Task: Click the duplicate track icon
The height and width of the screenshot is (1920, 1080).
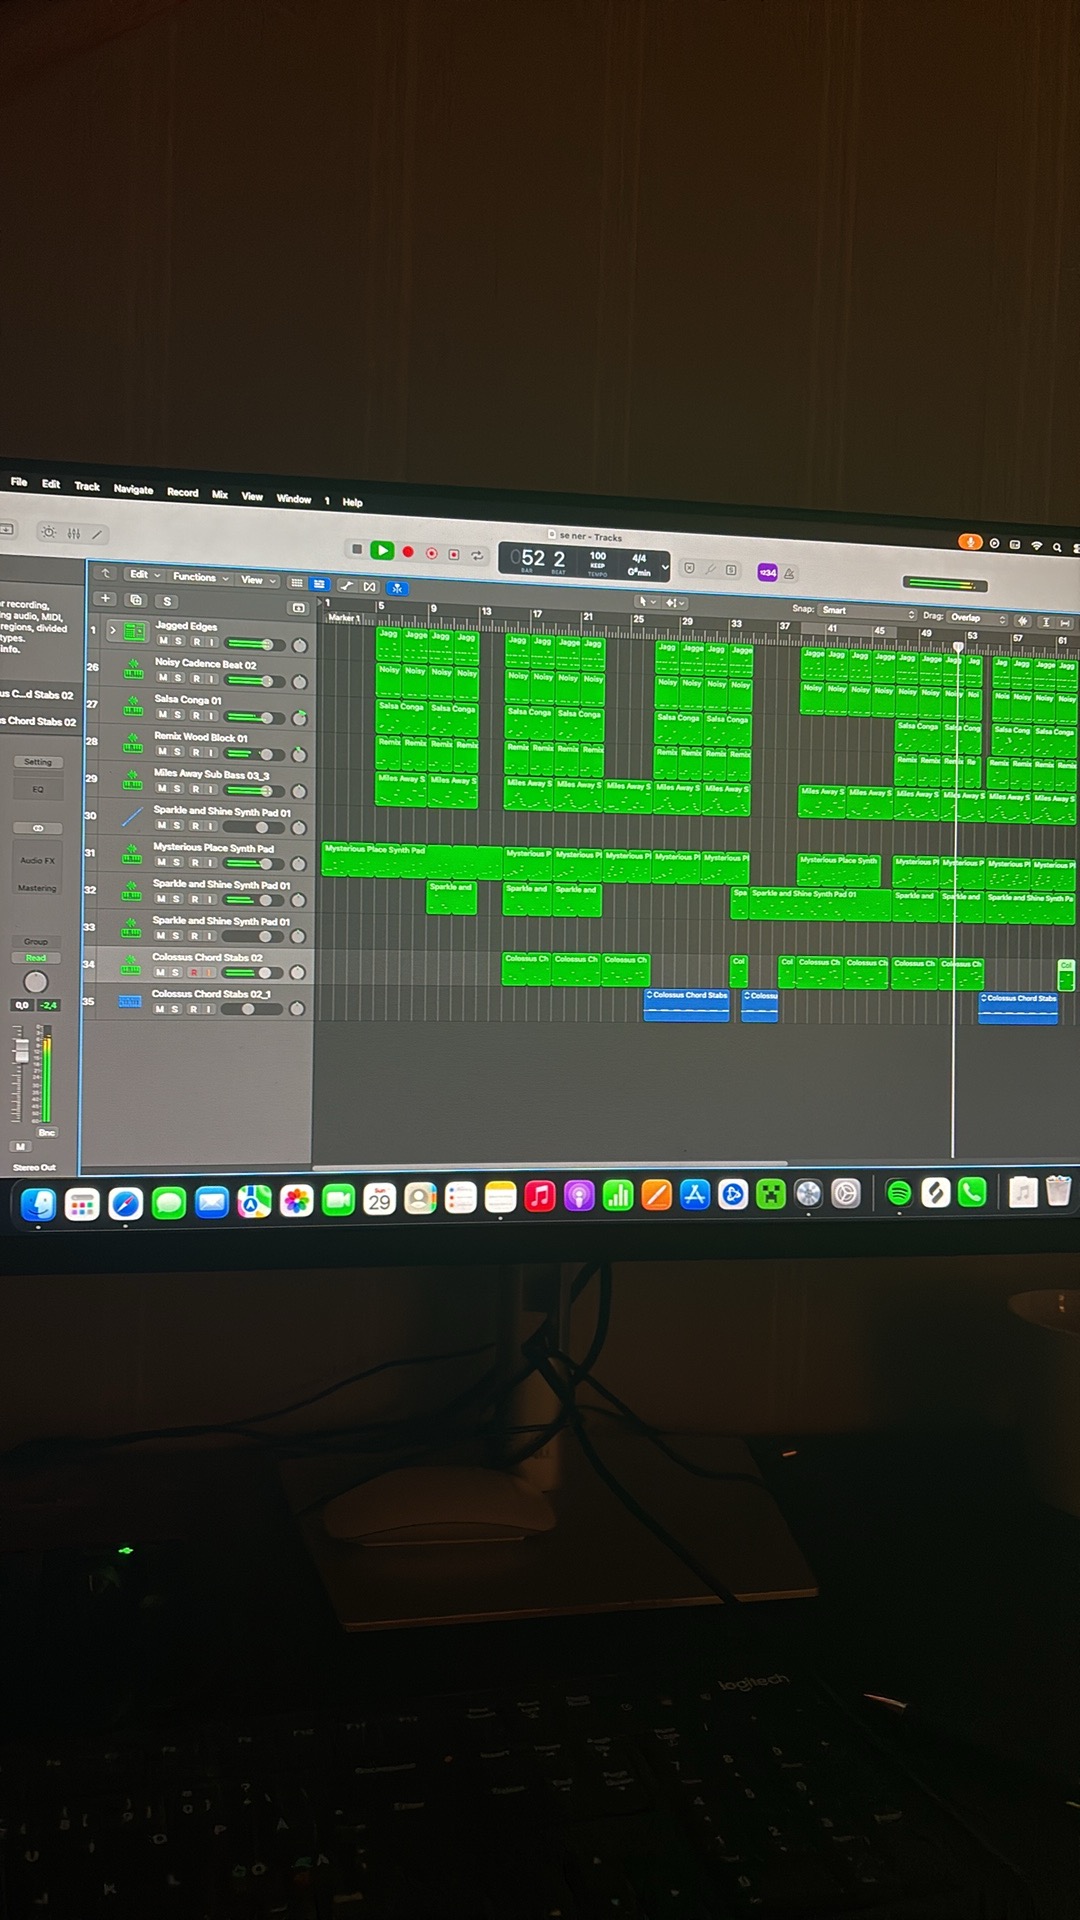Action: (137, 600)
